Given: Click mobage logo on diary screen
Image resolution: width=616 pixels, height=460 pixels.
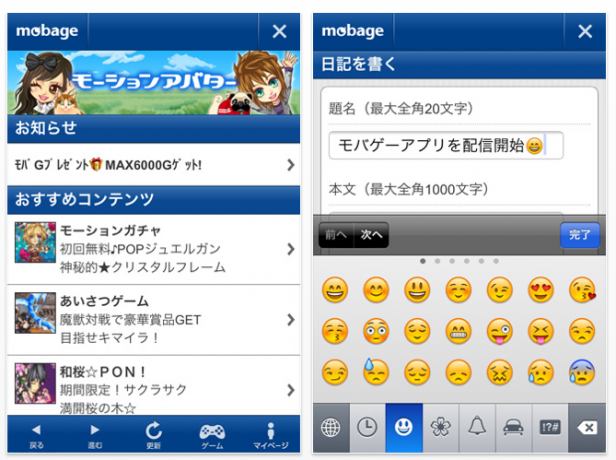Looking at the screenshot, I should pyautogui.click(x=353, y=31).
